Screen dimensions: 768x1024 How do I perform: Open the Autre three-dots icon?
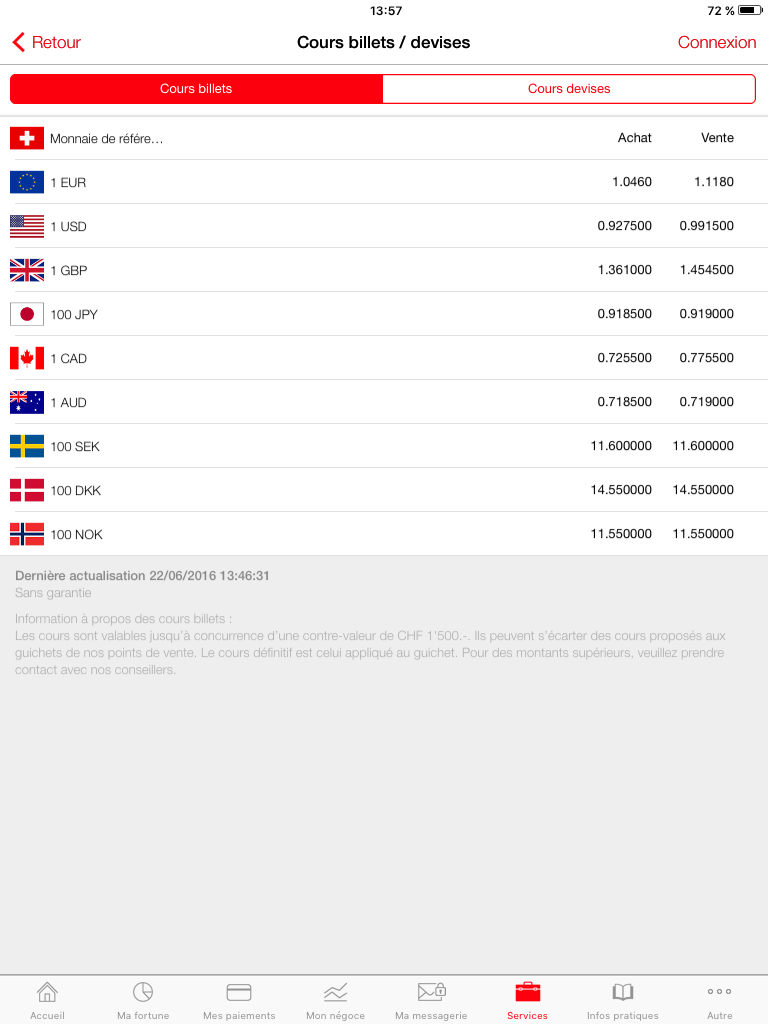coord(719,993)
